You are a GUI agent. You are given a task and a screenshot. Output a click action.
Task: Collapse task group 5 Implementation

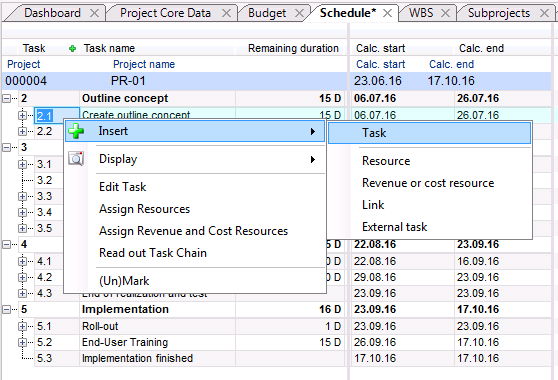(x=7, y=310)
